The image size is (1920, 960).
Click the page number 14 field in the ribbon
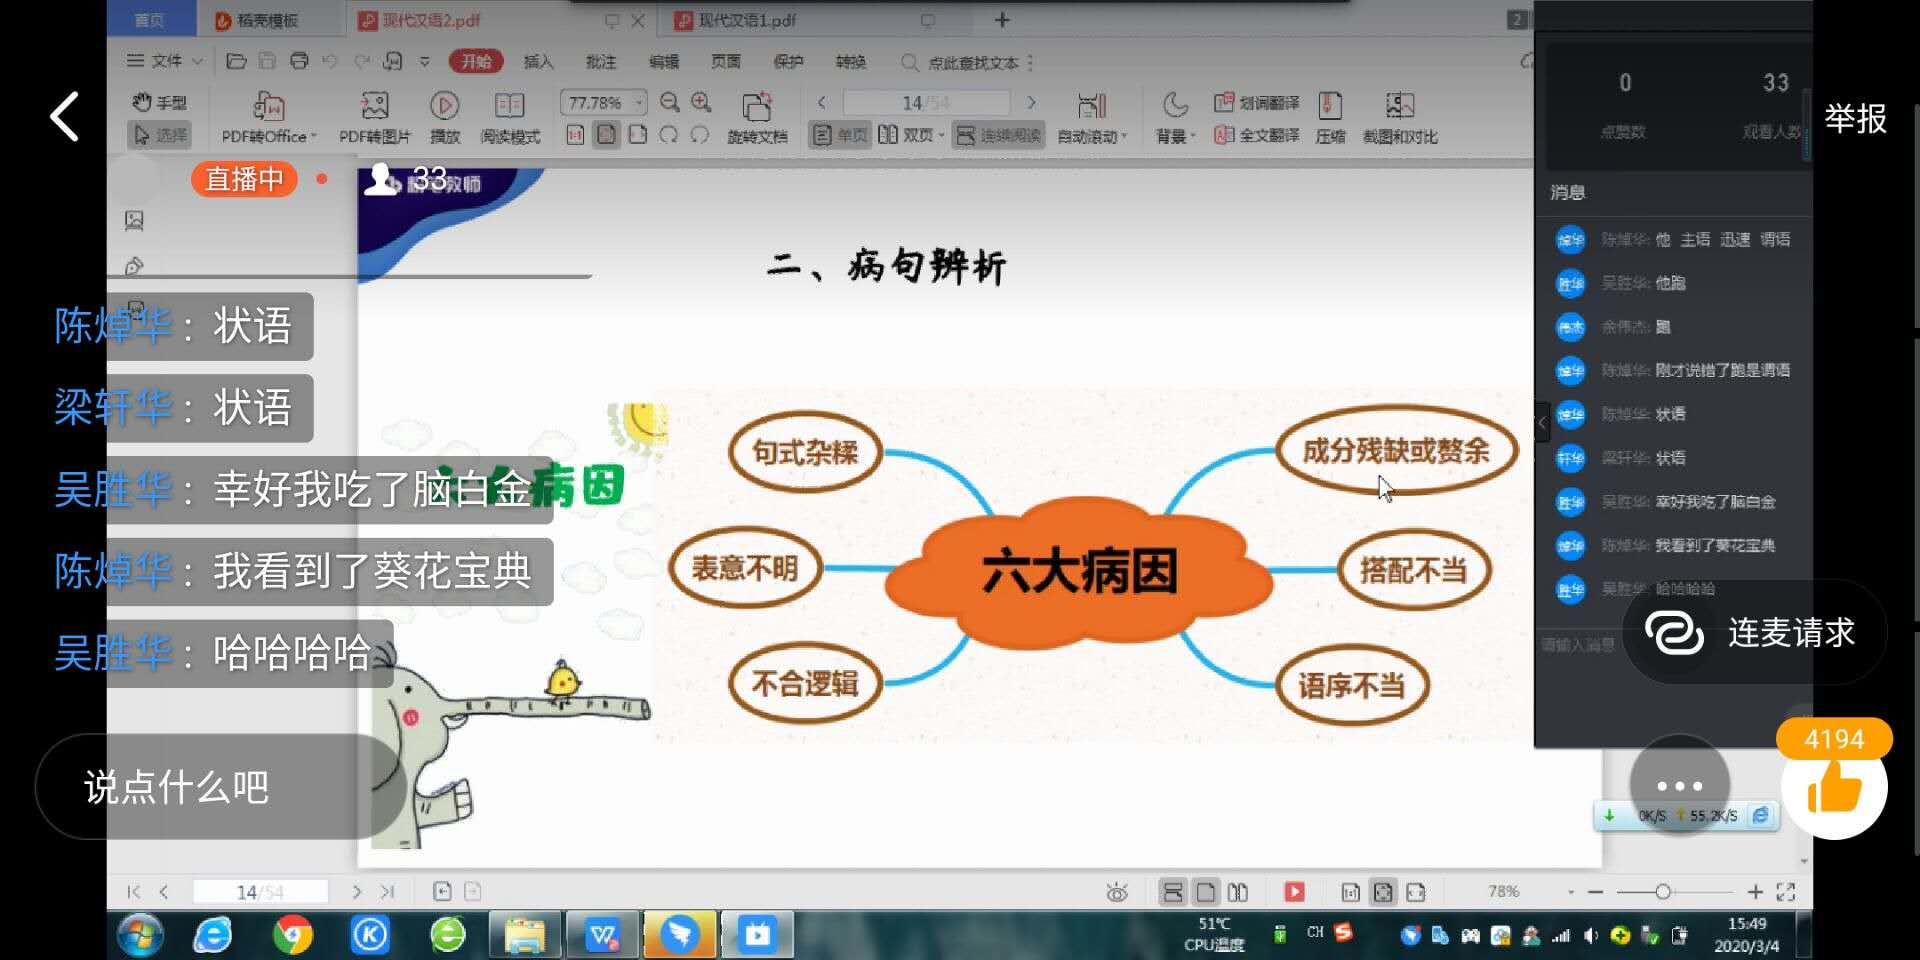(x=926, y=103)
